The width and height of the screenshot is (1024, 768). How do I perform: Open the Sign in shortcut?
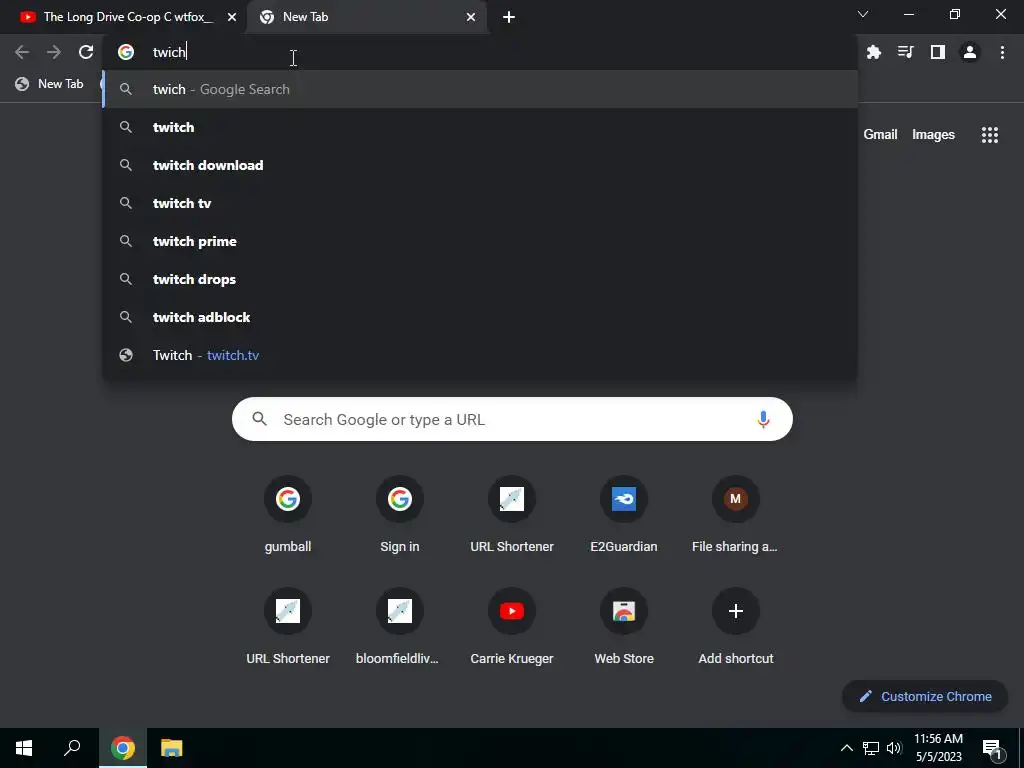(x=400, y=516)
